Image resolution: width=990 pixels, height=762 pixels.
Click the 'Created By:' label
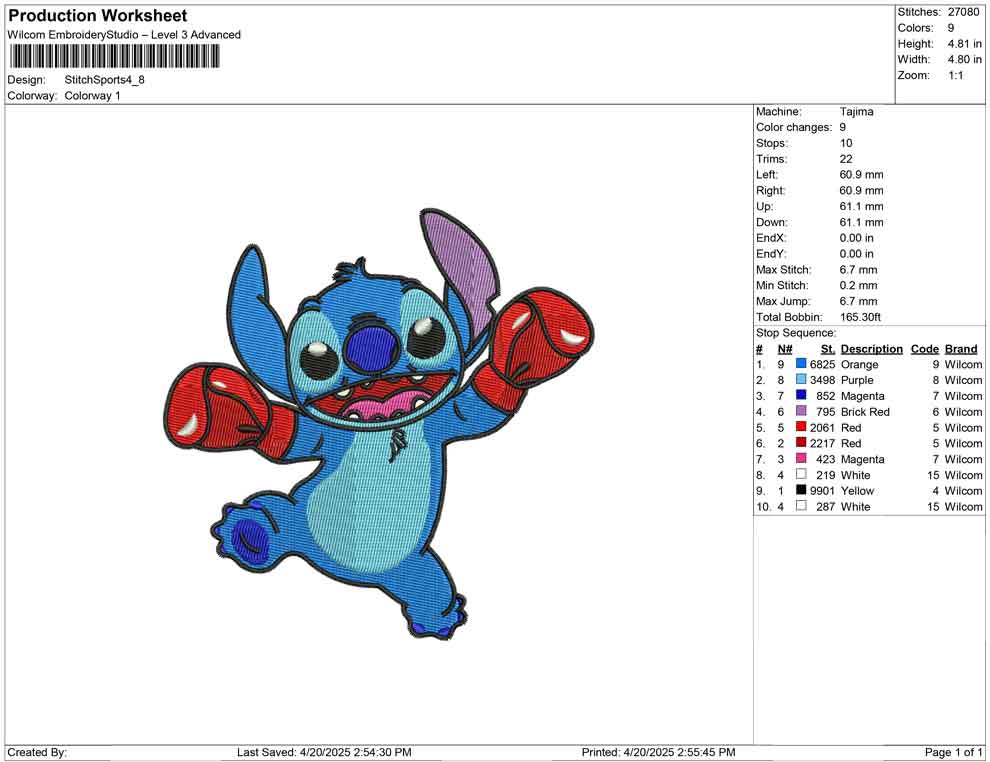[x=37, y=752]
